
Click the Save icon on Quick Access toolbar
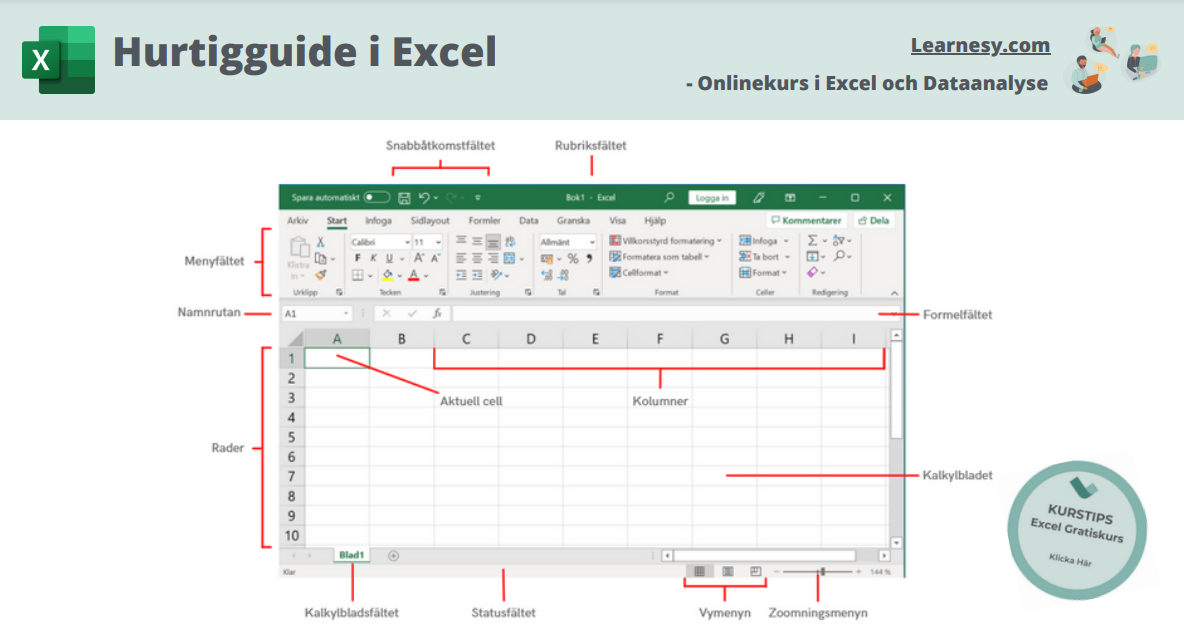click(405, 198)
